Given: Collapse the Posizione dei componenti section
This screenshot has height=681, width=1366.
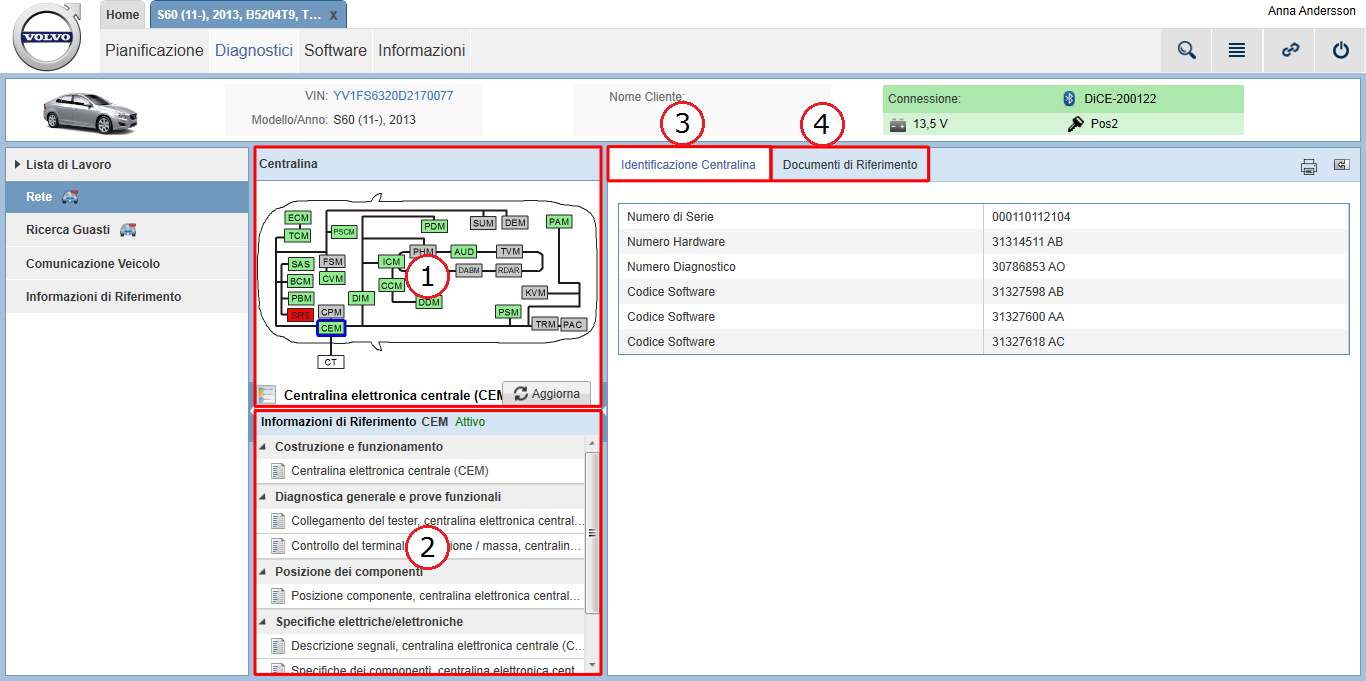Looking at the screenshot, I should coord(263,572).
